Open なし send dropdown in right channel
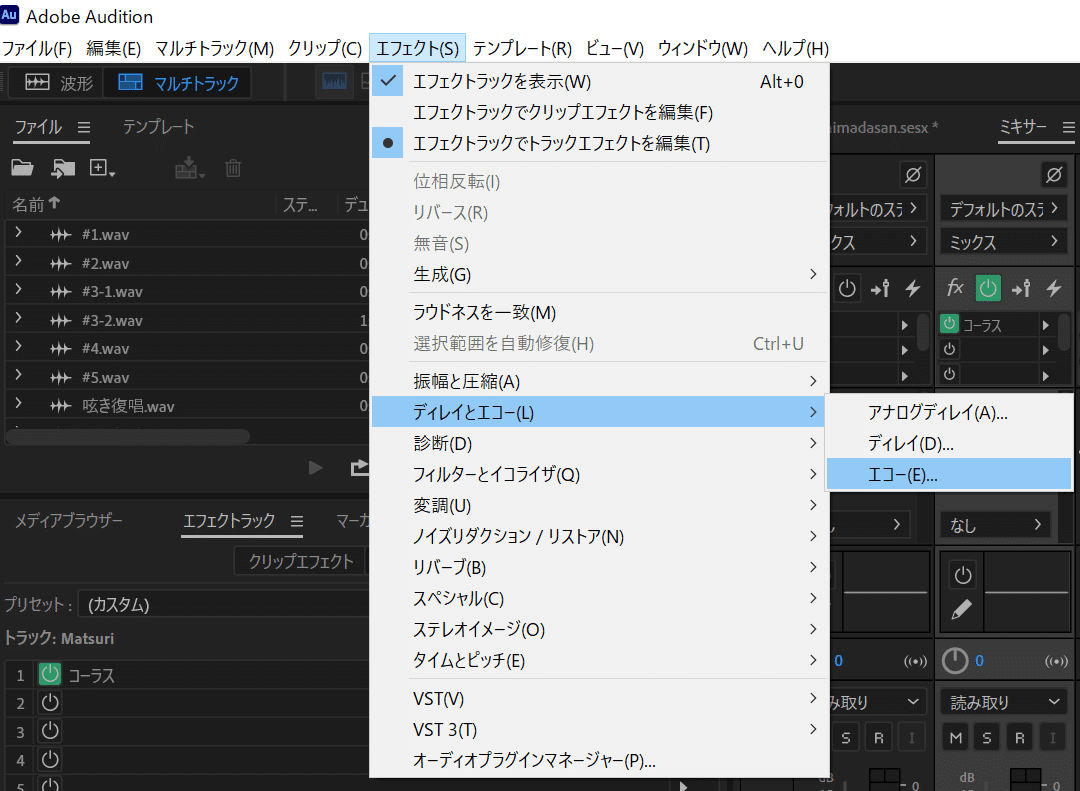 click(x=995, y=525)
